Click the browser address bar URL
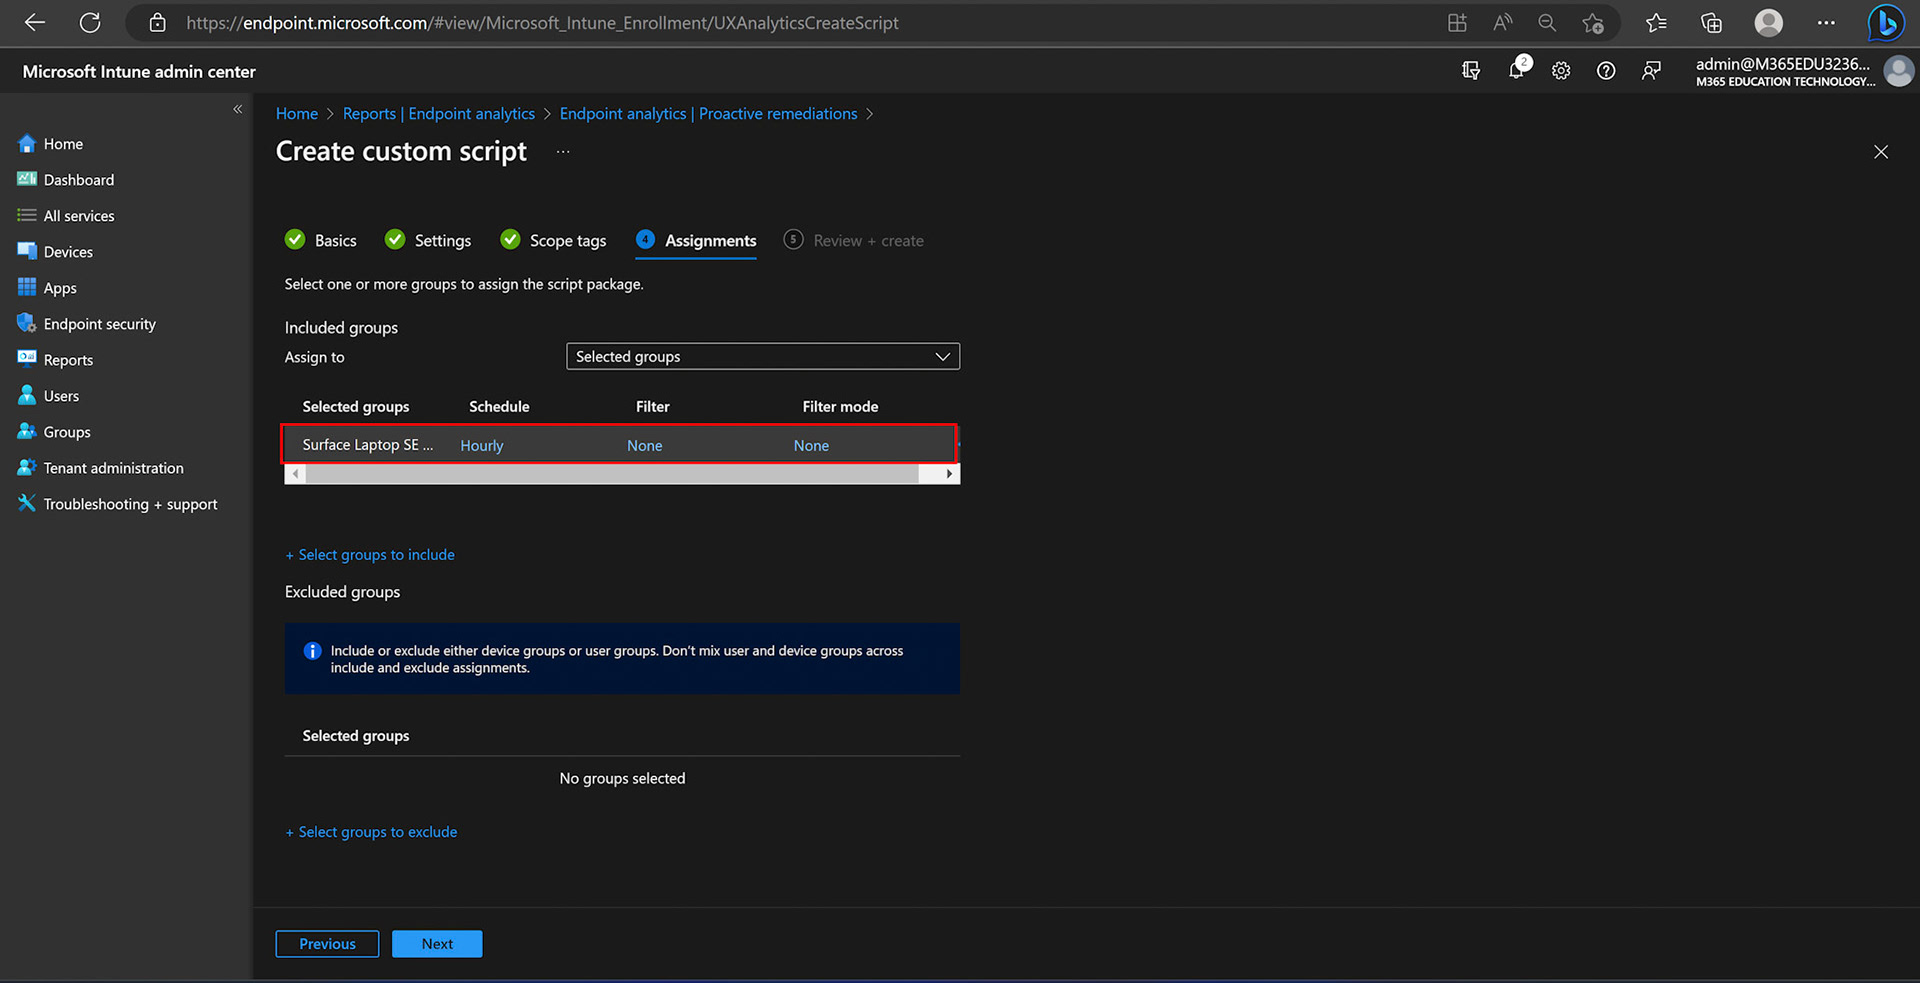1920x983 pixels. [542, 22]
